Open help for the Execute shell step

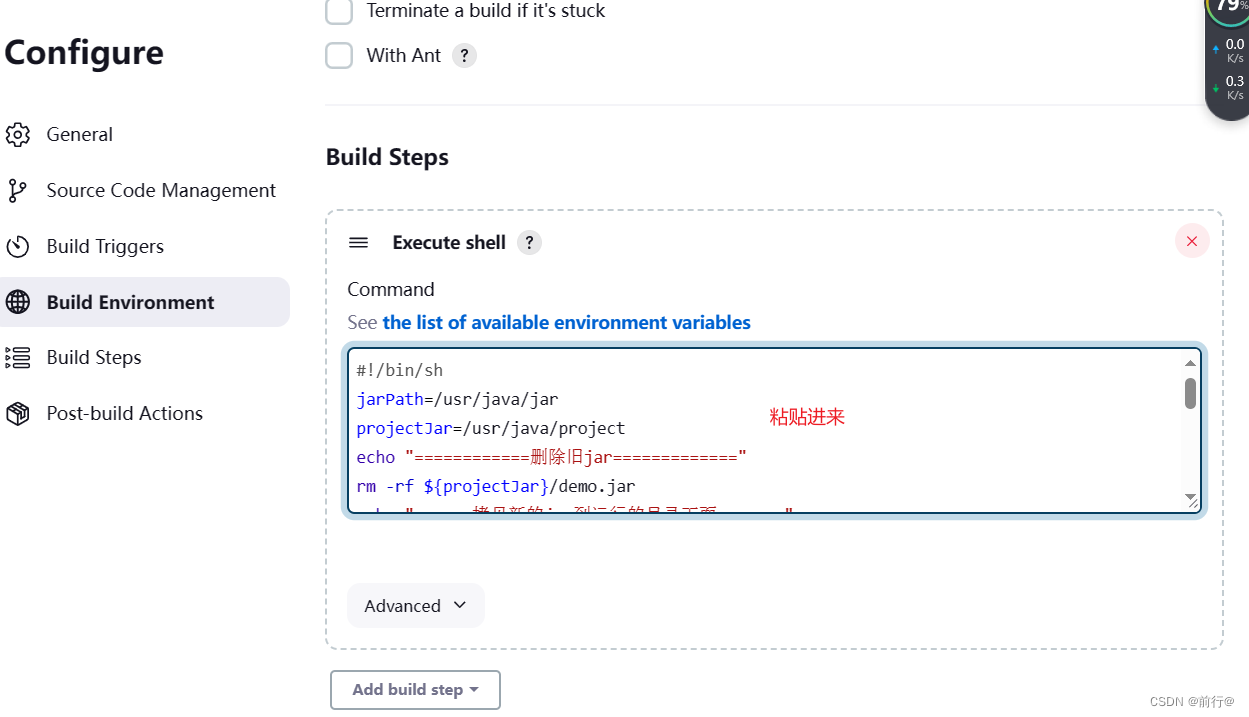(x=528, y=242)
